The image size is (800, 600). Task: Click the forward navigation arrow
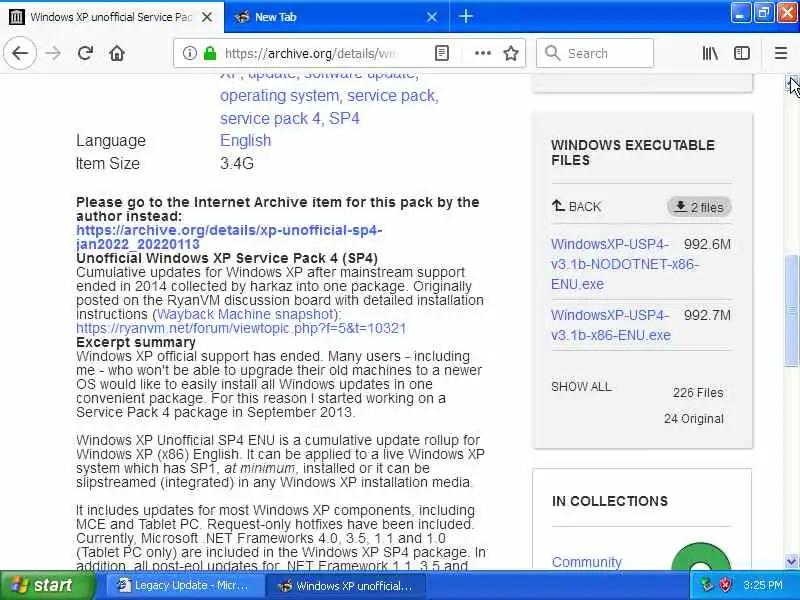tap(53, 53)
